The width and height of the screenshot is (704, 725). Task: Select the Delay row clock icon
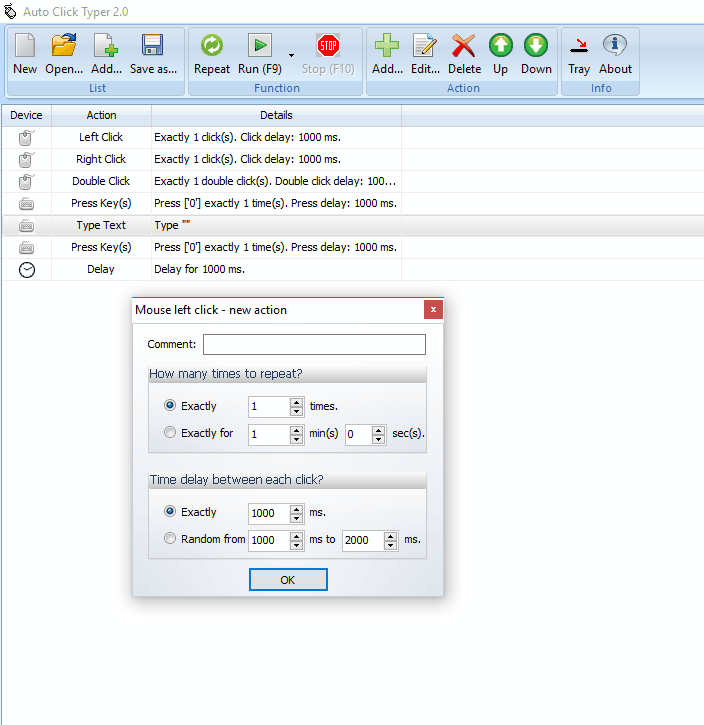coord(27,270)
